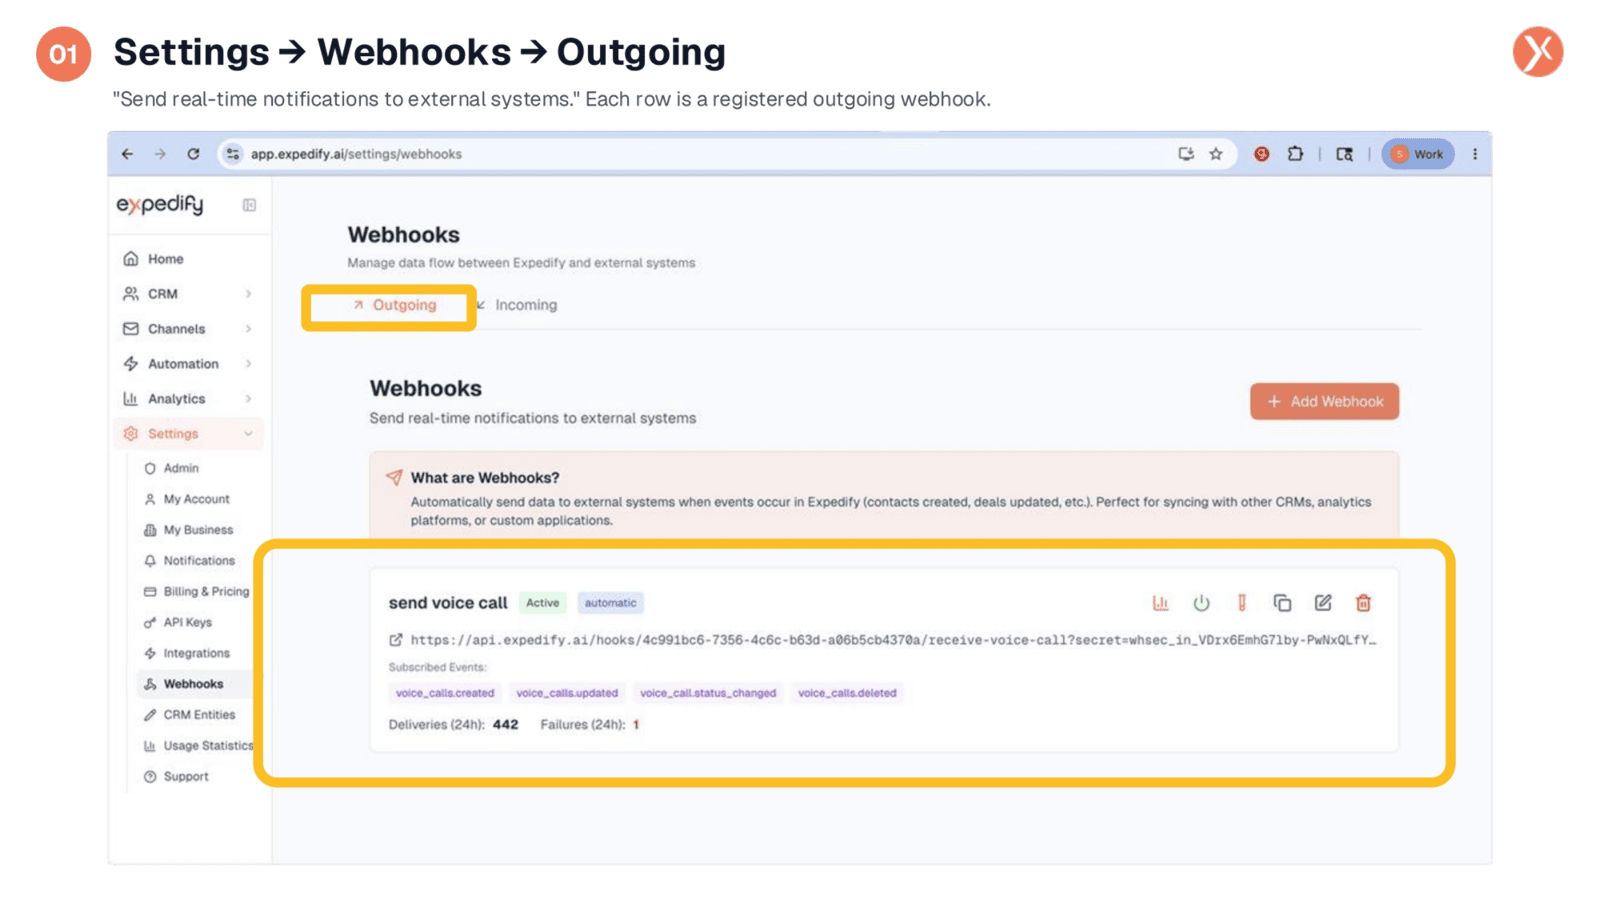Click the browser forward arrow

click(160, 154)
